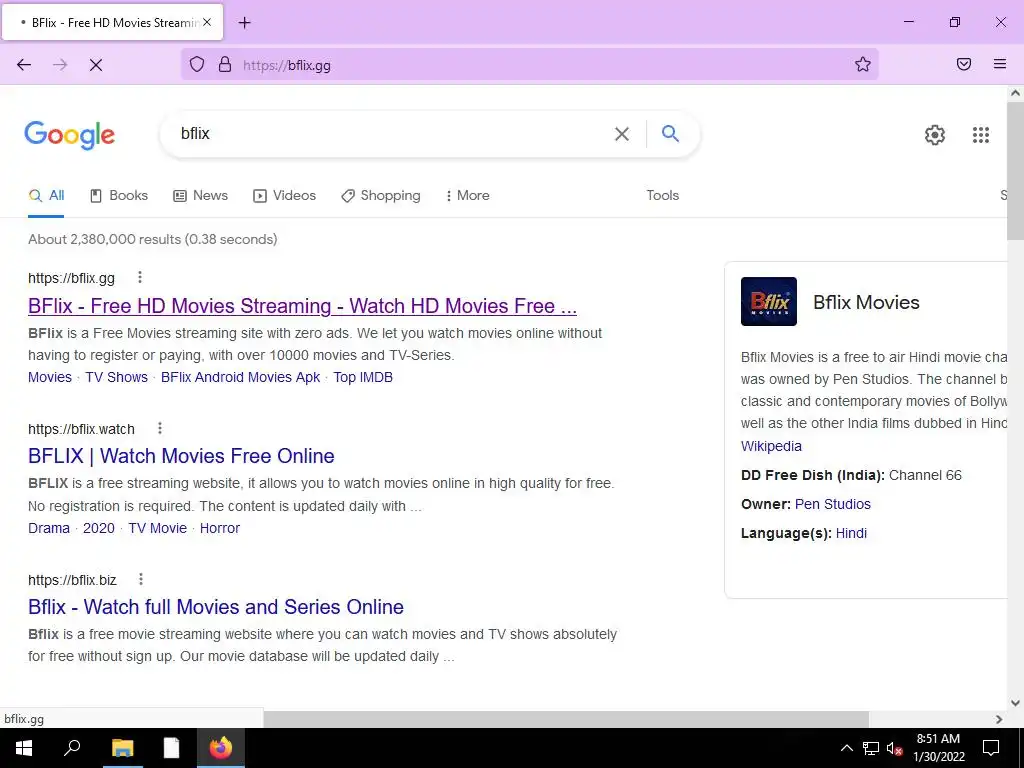Open the Wikipedia link in knowledge panel
The height and width of the screenshot is (768, 1024).
(771, 446)
